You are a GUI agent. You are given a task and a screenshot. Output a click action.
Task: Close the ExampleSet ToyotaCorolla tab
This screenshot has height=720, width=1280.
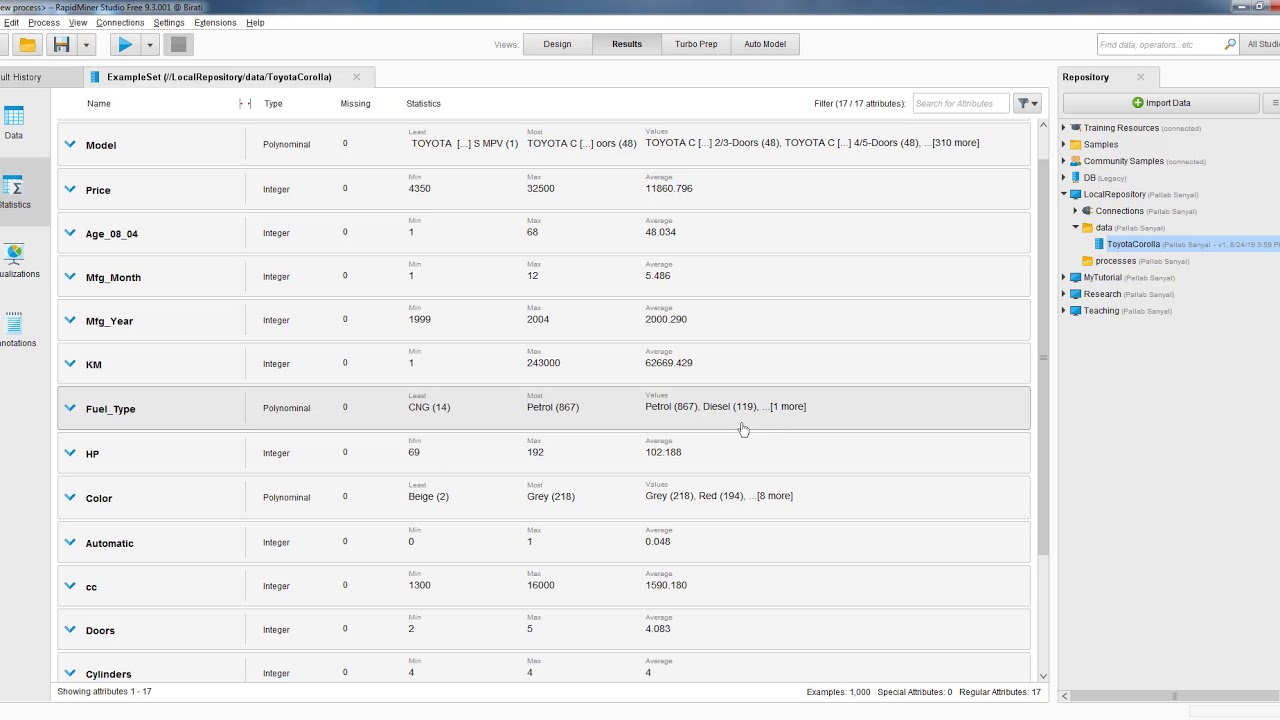click(x=356, y=77)
